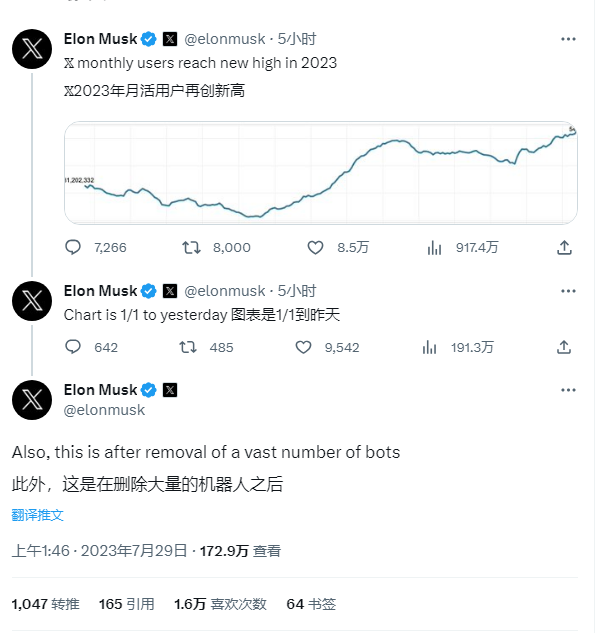
Task: Click the 翻译推文 translate link
Action: (38, 515)
